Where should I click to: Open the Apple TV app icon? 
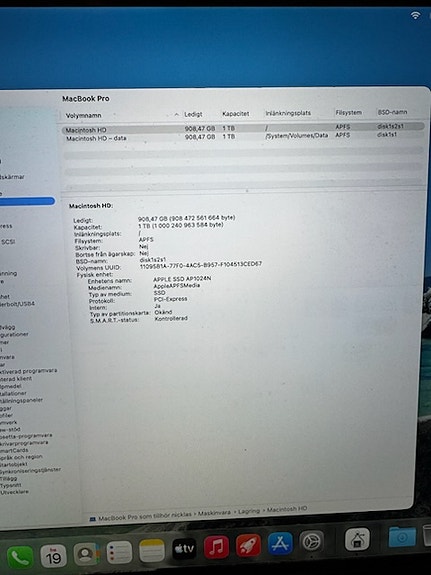[184, 549]
